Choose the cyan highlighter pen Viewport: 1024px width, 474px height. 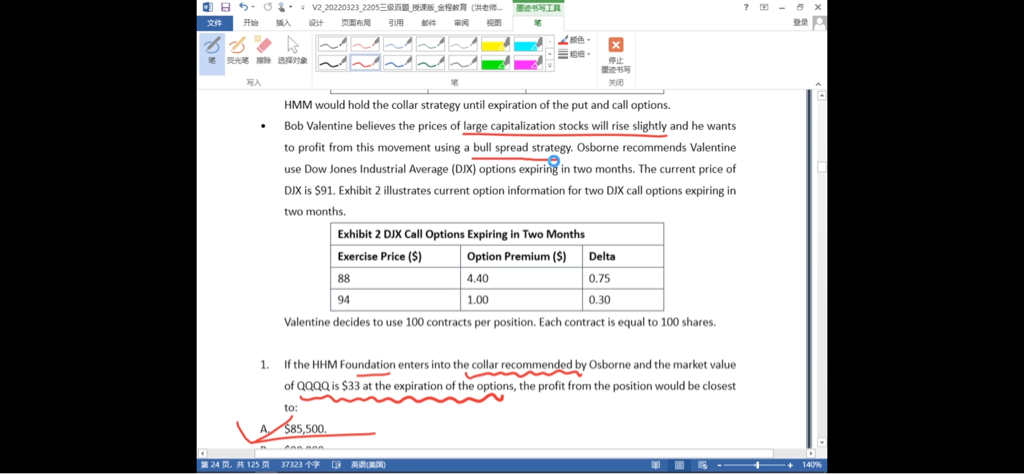click(529, 44)
